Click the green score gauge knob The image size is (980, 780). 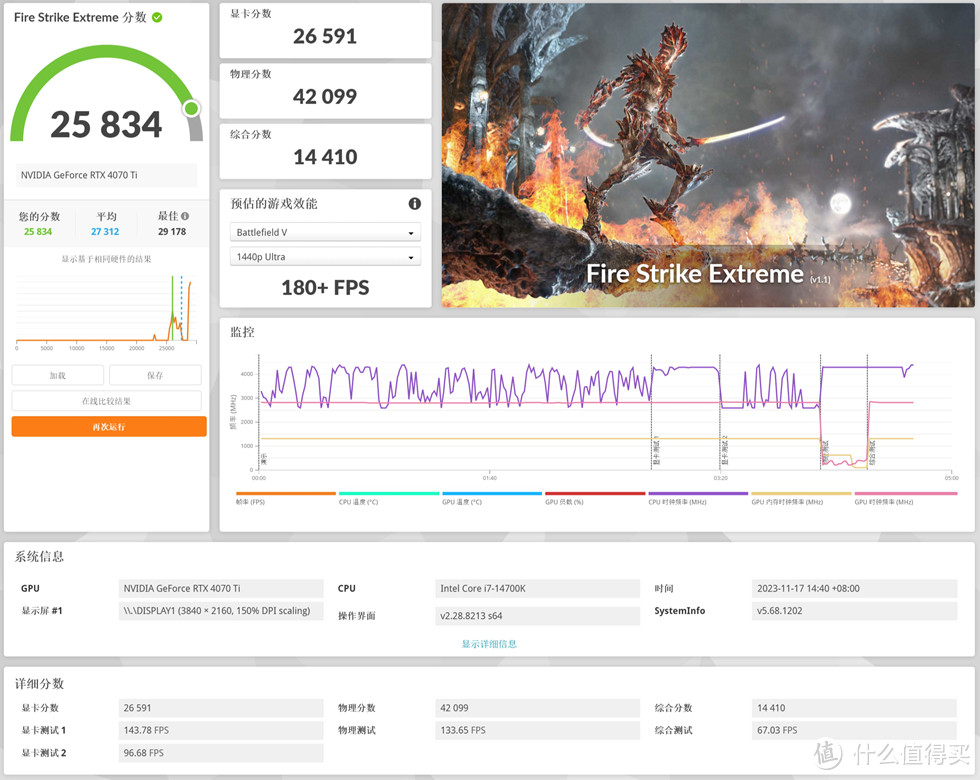(x=191, y=109)
